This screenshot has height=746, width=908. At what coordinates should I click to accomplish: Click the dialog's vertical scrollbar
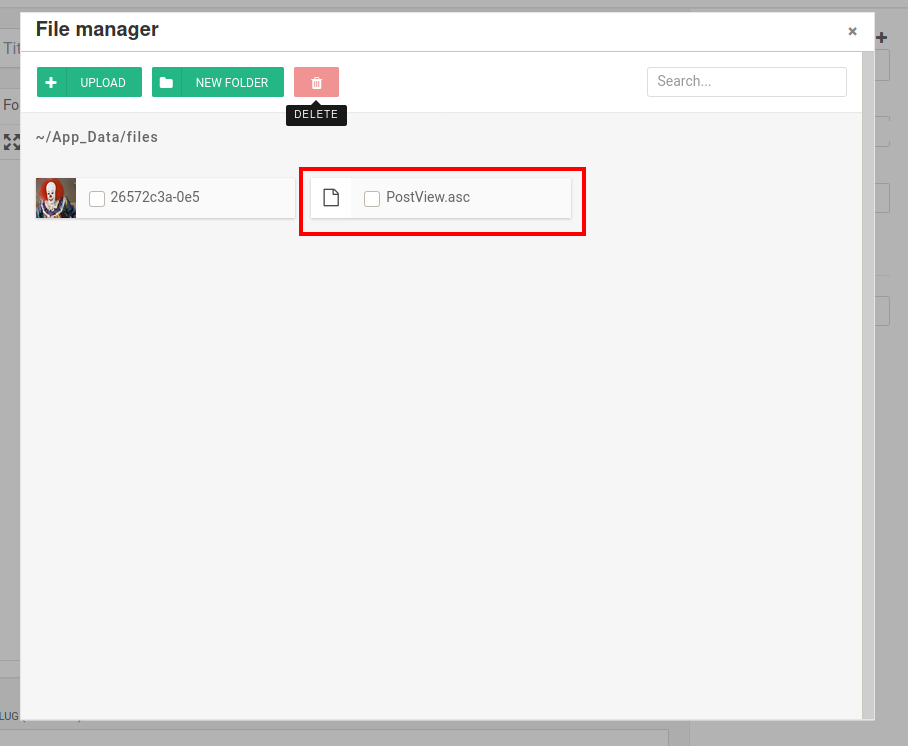point(866,400)
